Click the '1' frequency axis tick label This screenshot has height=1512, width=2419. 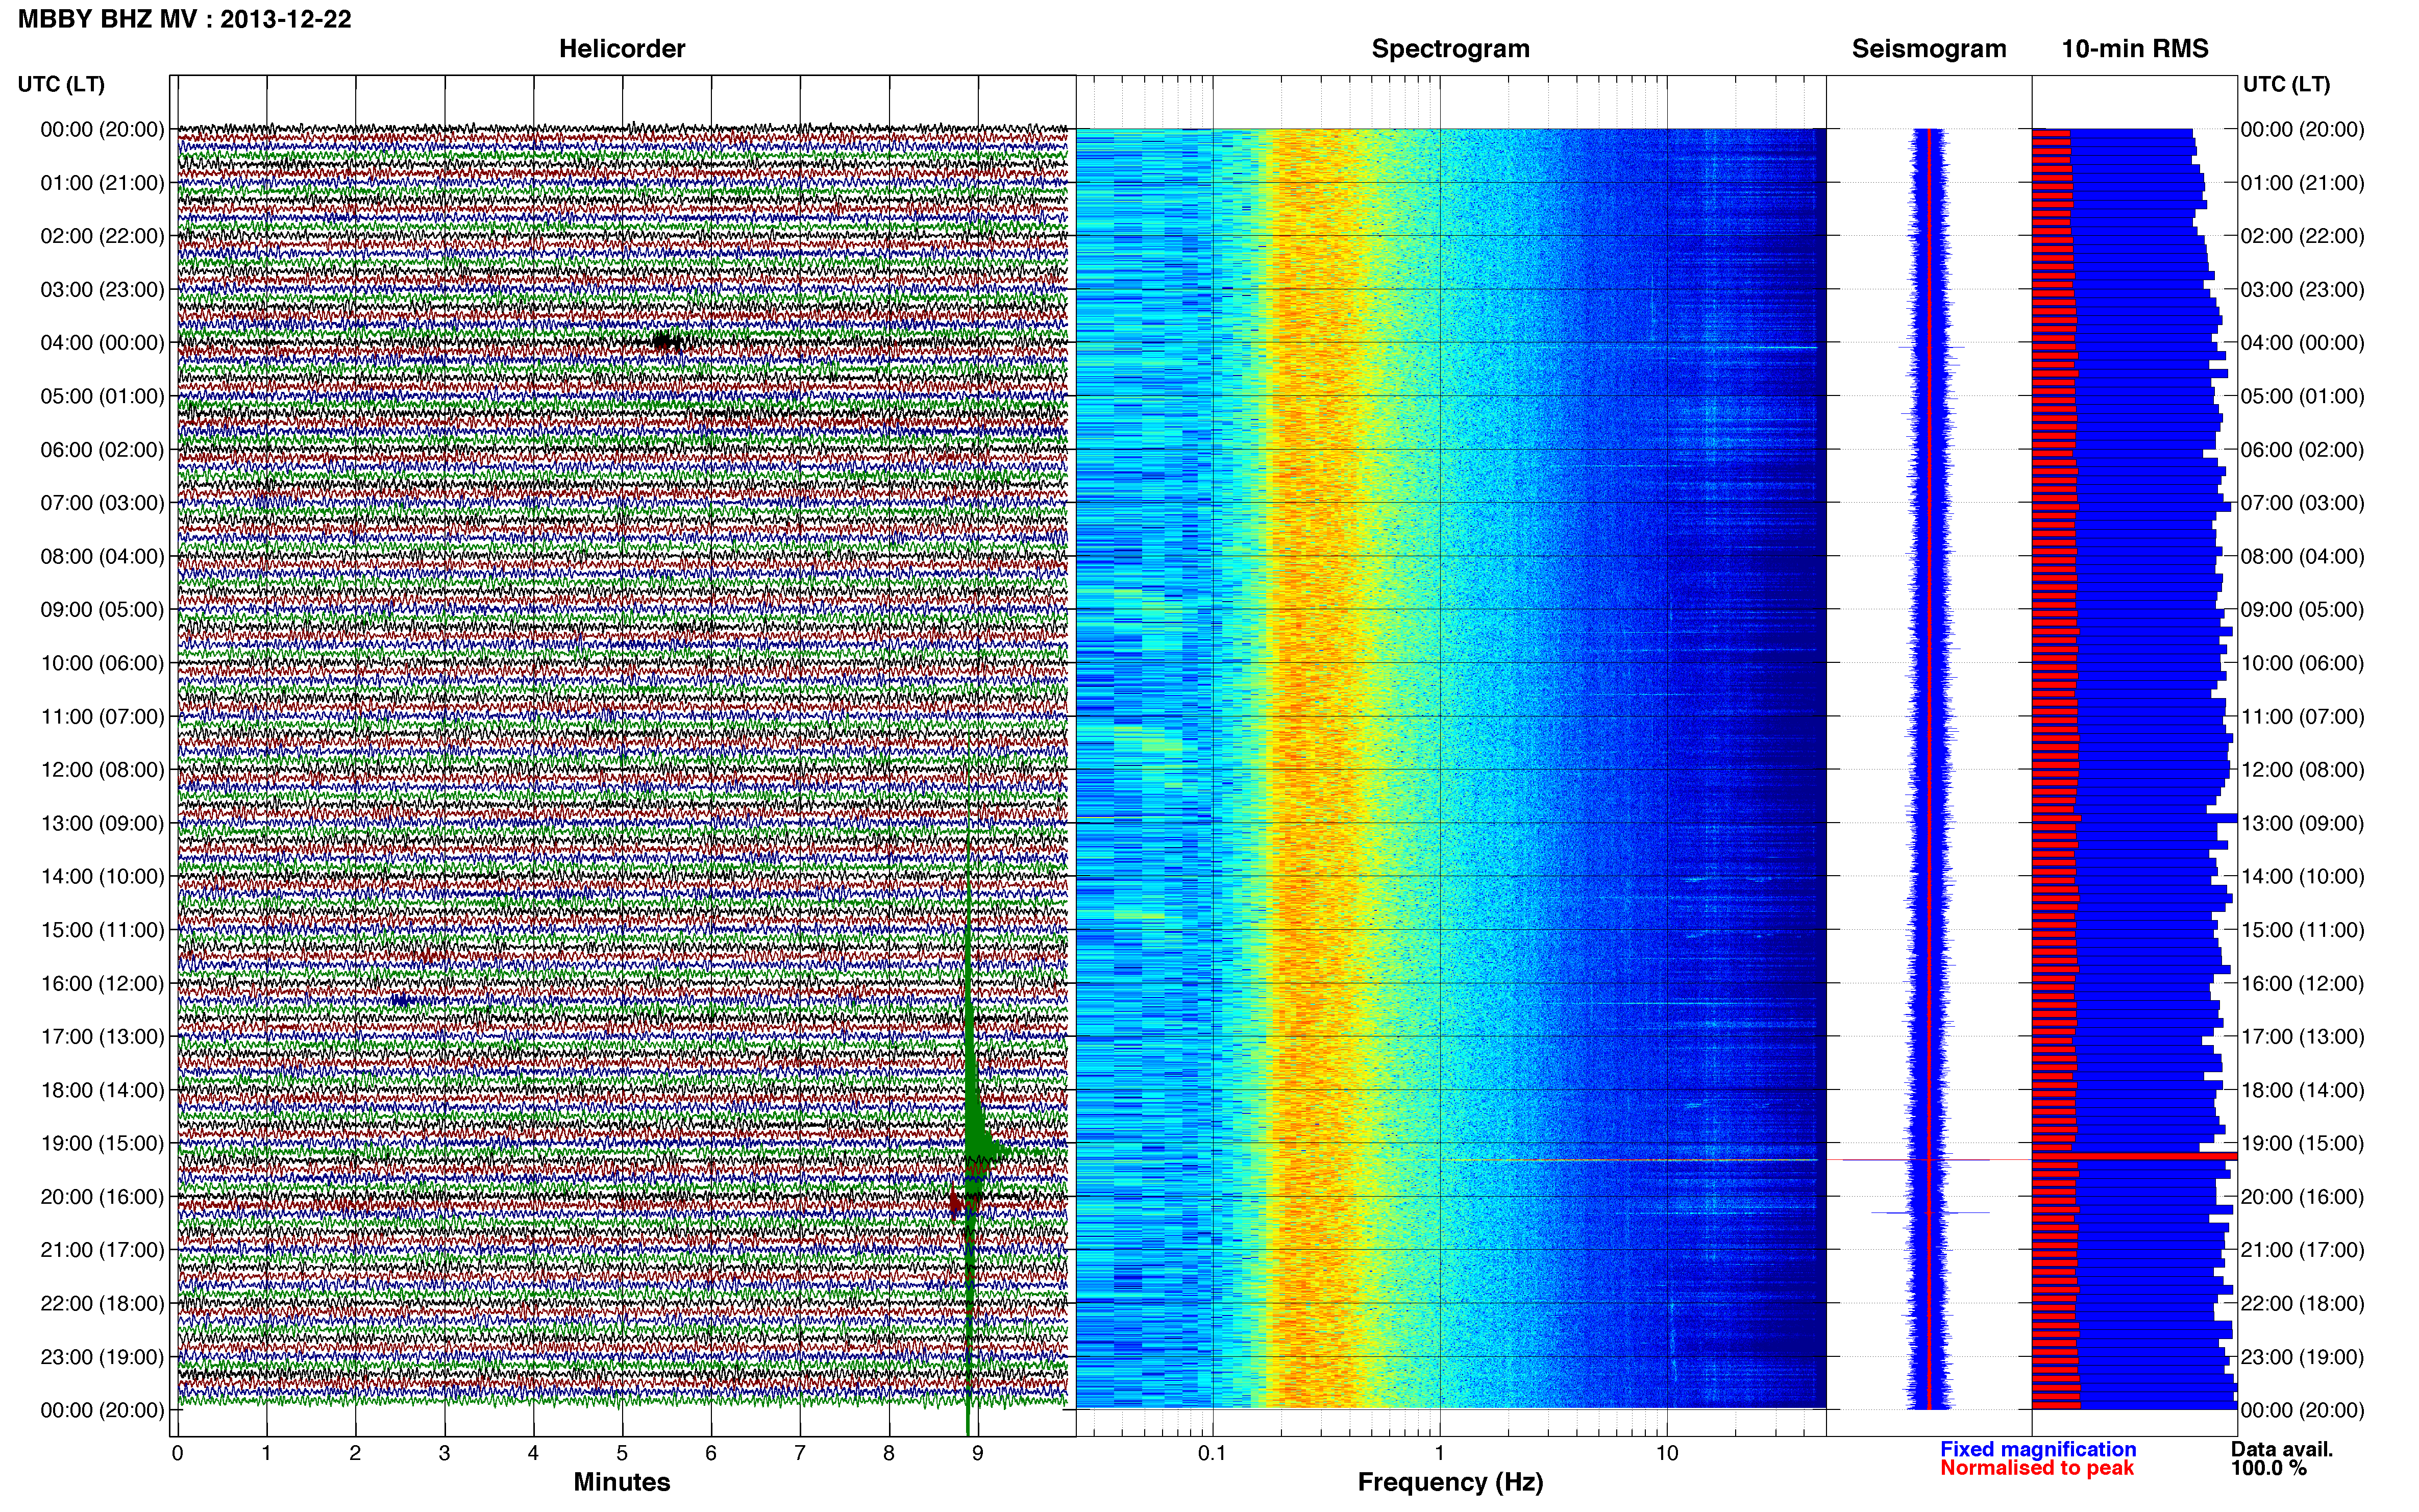pos(1439,1454)
